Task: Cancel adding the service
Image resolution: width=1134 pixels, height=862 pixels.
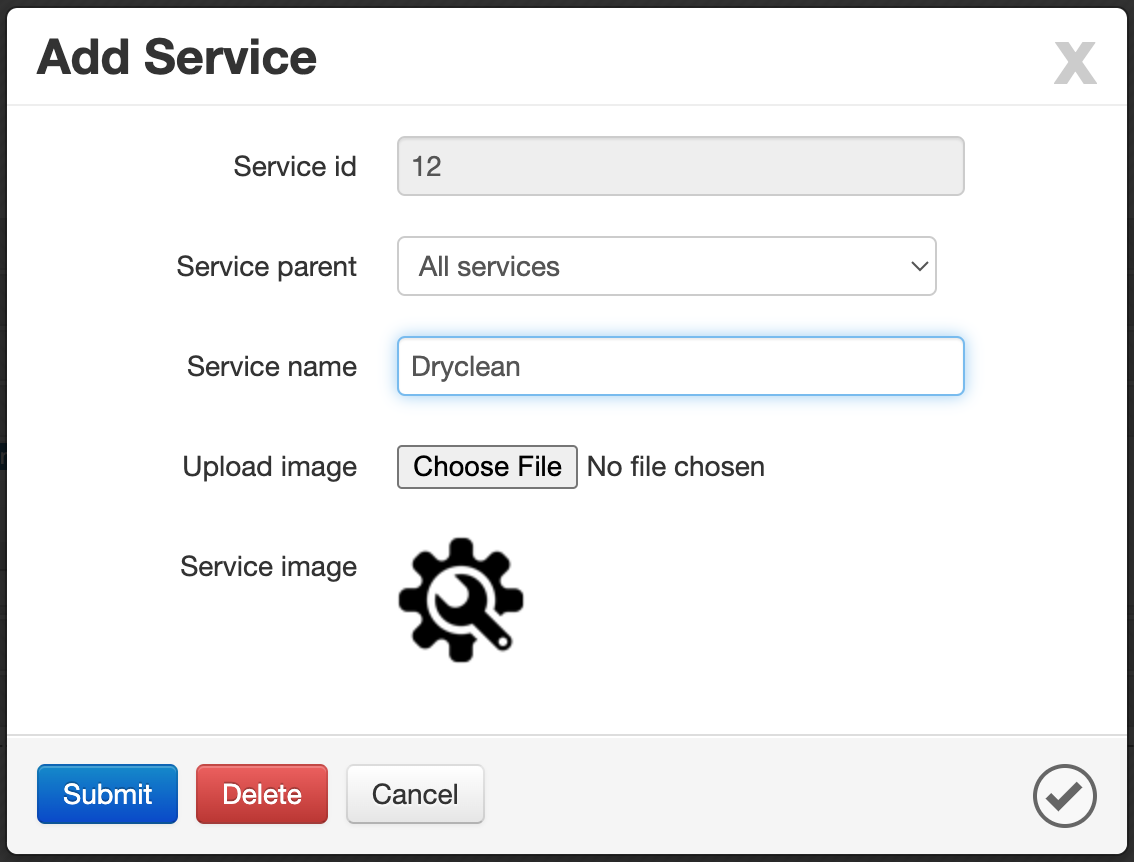Action: (x=415, y=794)
